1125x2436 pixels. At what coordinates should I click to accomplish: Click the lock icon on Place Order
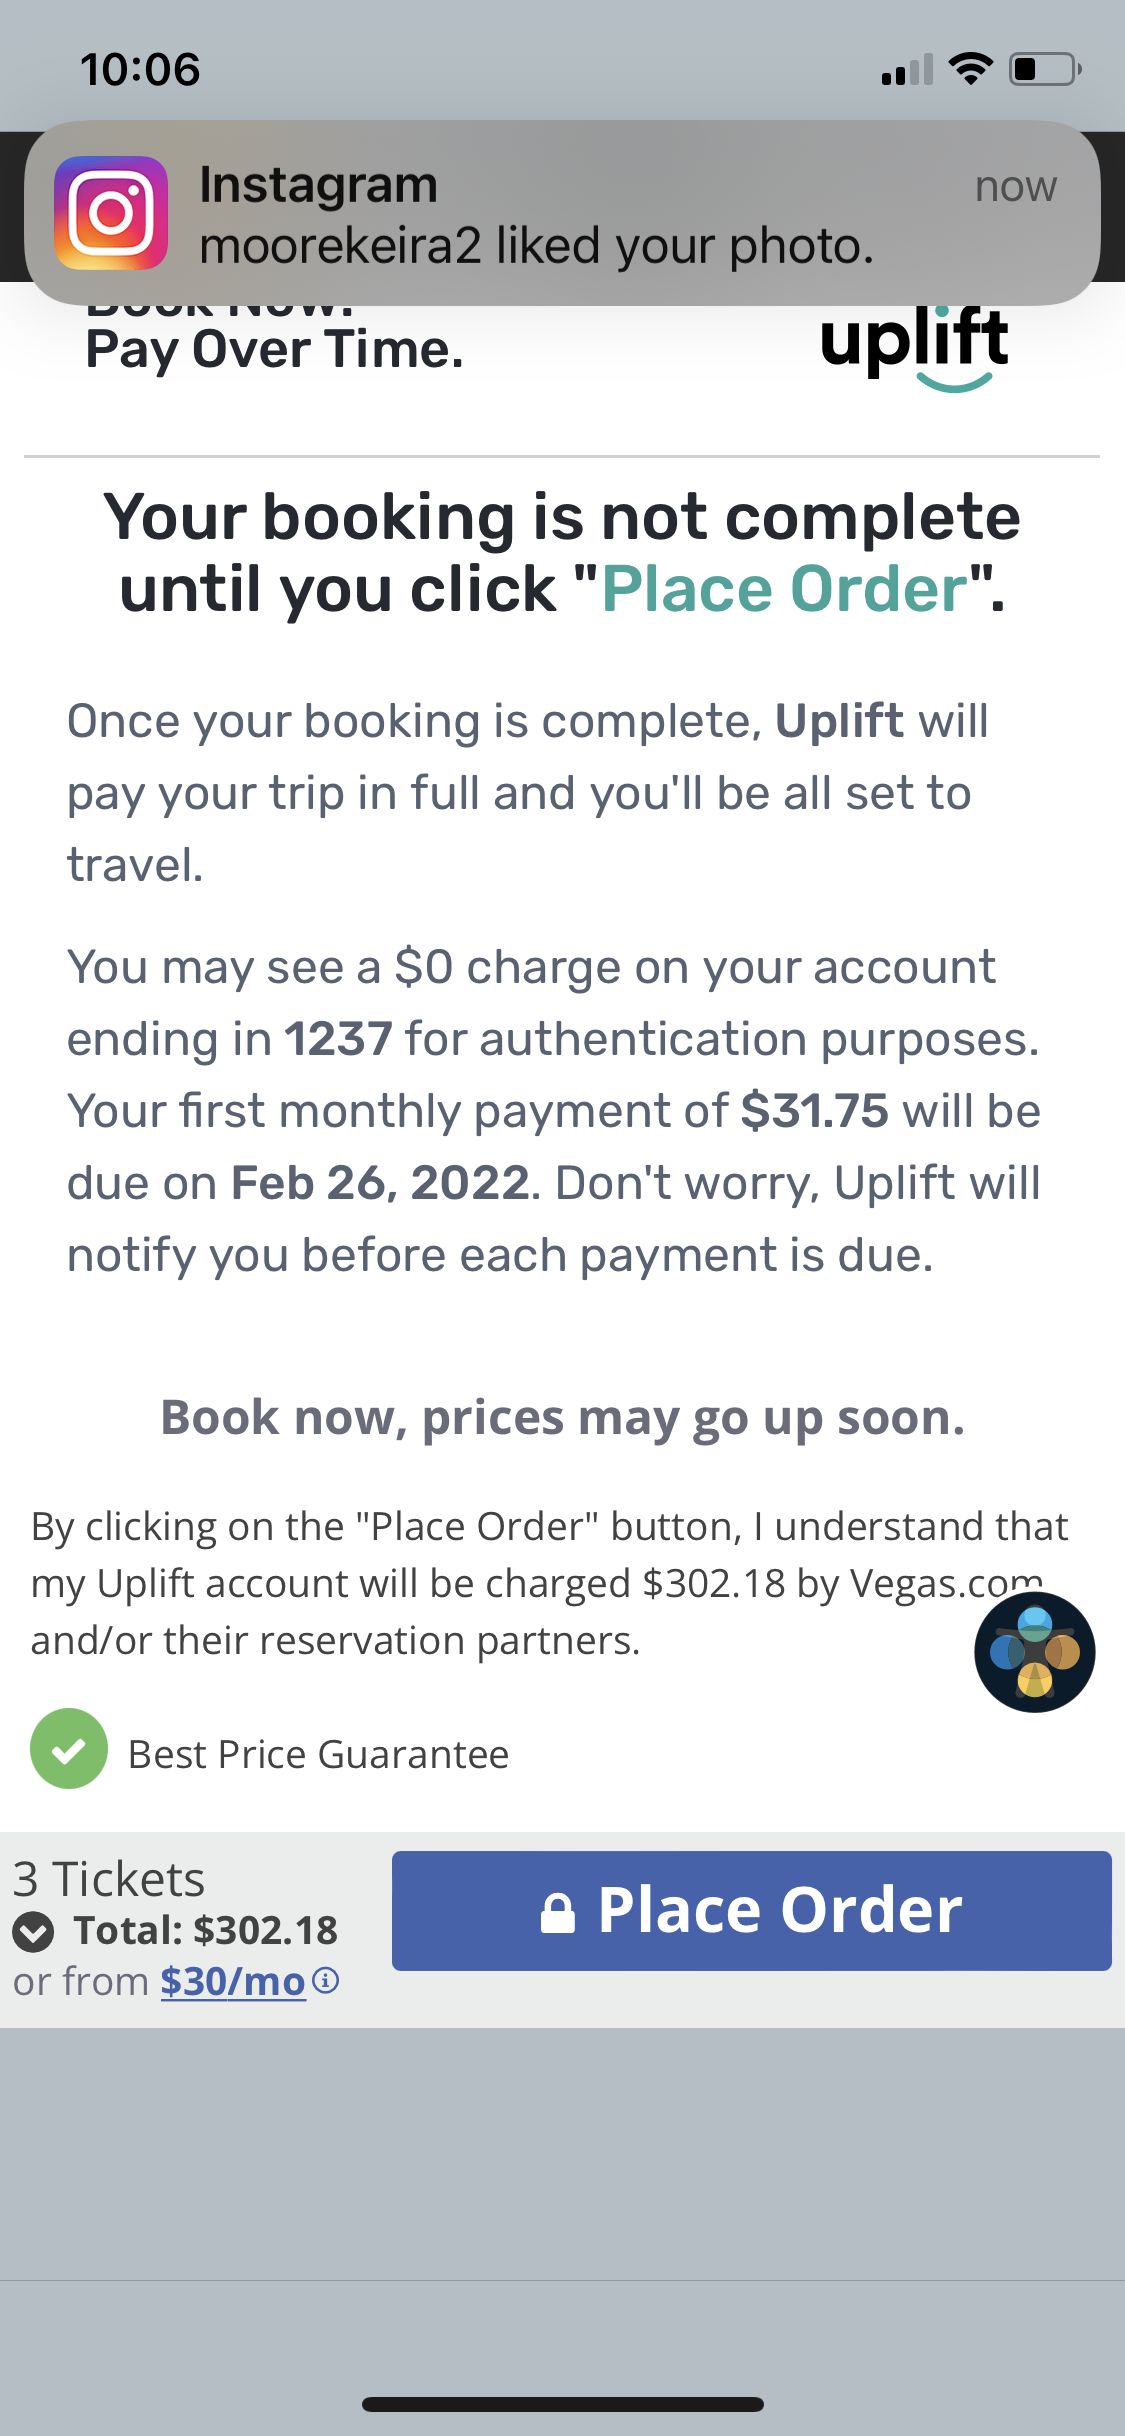[558, 1913]
